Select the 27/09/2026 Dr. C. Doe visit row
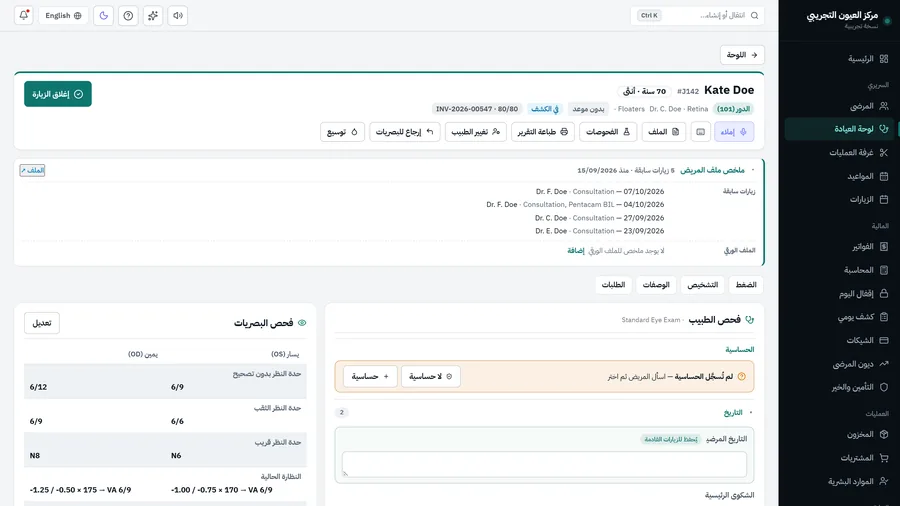 (599, 218)
